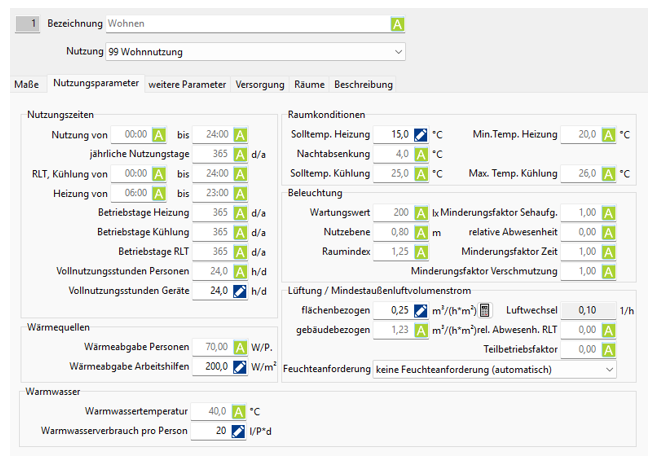The image size is (655, 463).
Task: Switch to the Maße tab
Action: (26, 85)
